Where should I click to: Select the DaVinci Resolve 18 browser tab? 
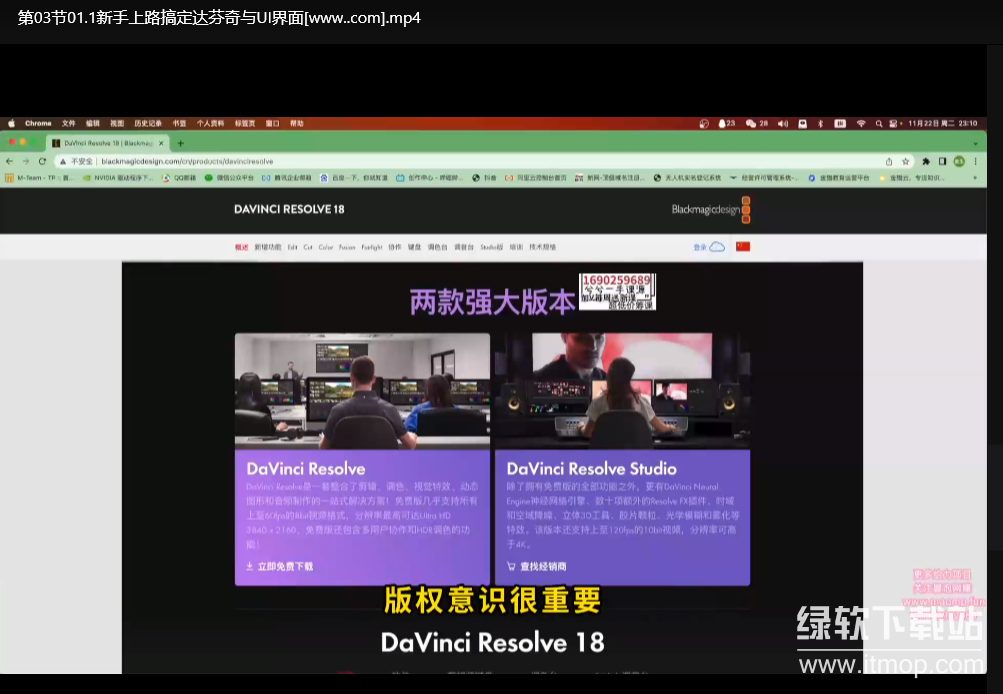tap(107, 143)
